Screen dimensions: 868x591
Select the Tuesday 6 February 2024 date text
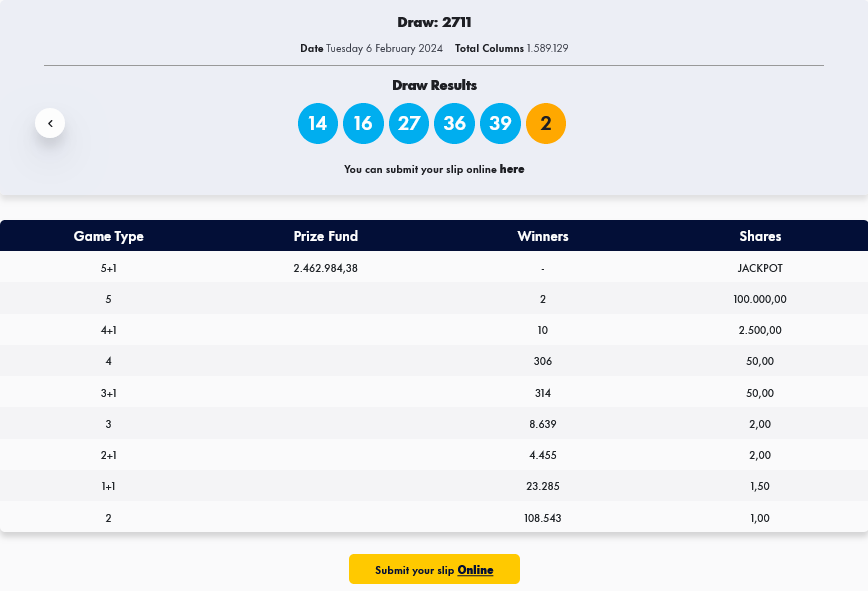click(x=385, y=48)
